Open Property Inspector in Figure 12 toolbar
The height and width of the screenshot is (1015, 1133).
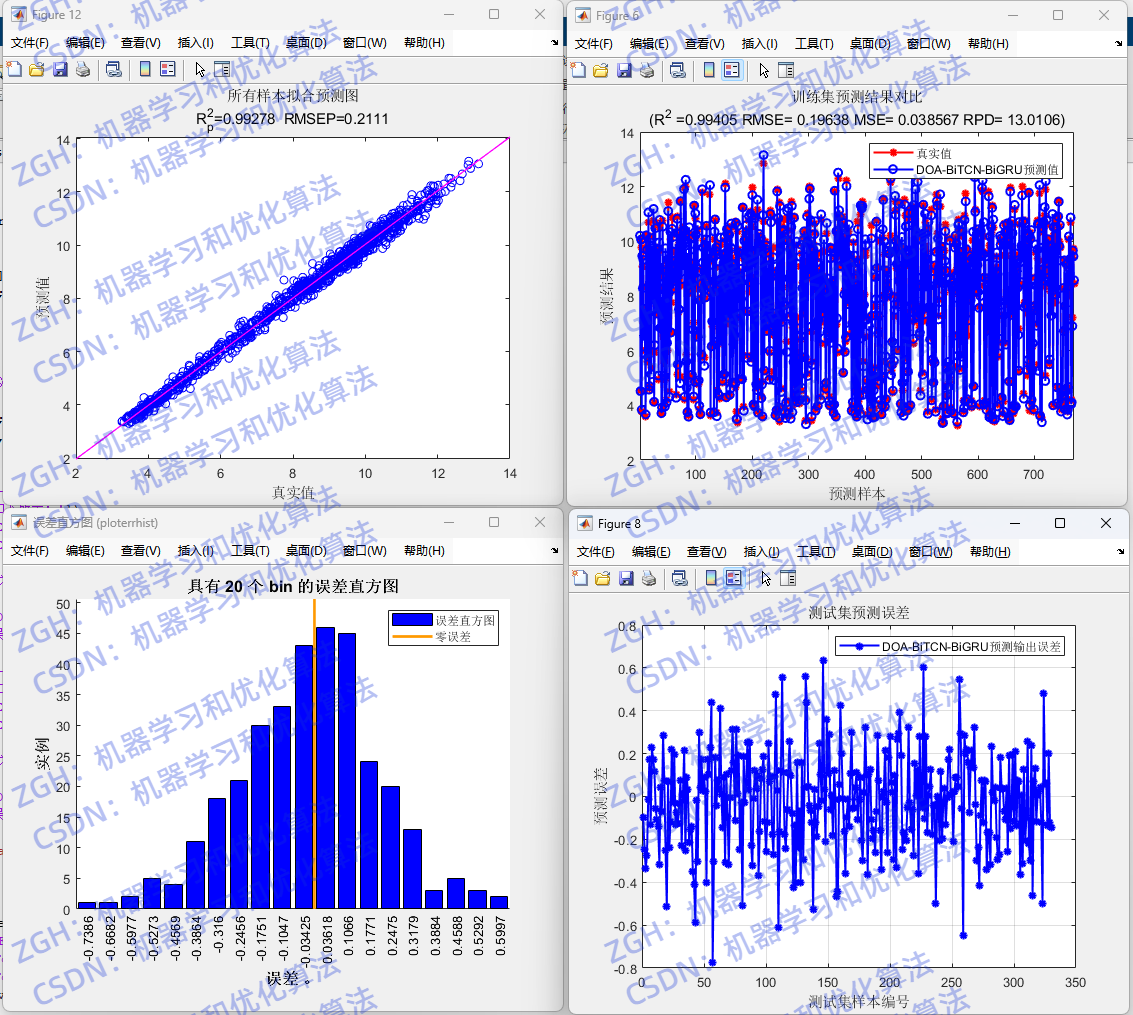(222, 69)
